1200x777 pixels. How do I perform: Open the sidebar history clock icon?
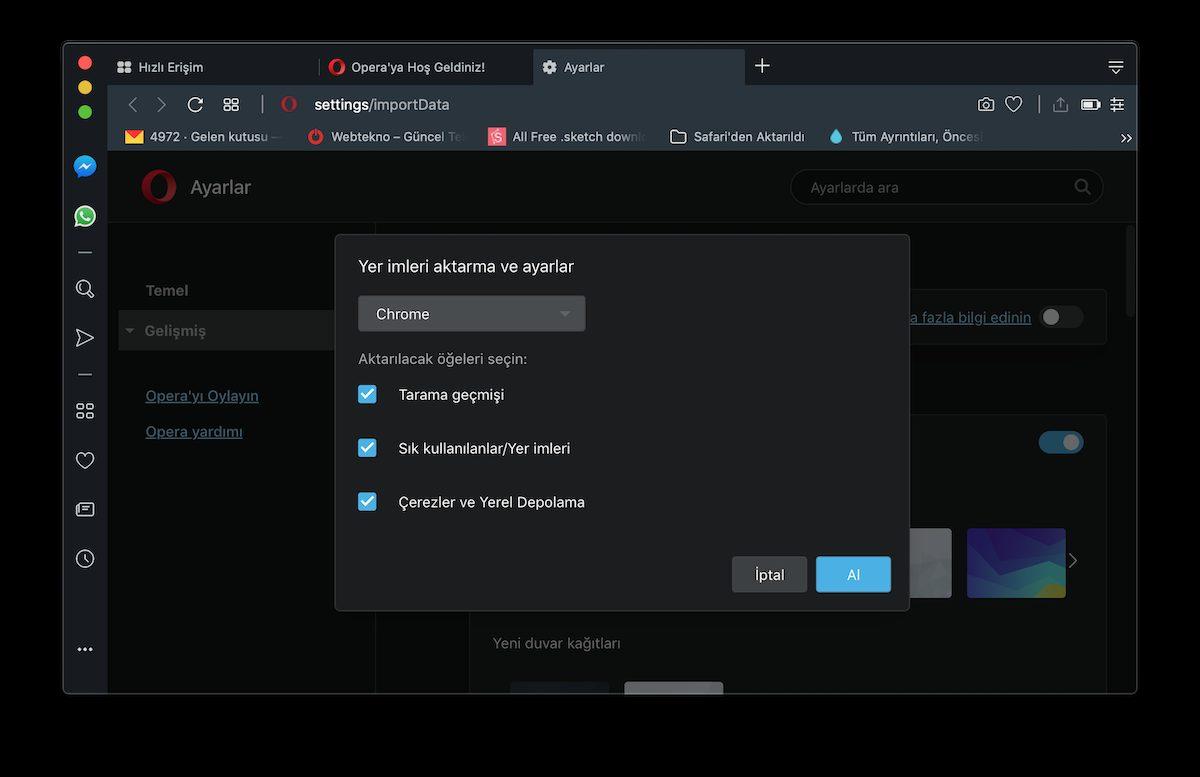click(x=85, y=559)
